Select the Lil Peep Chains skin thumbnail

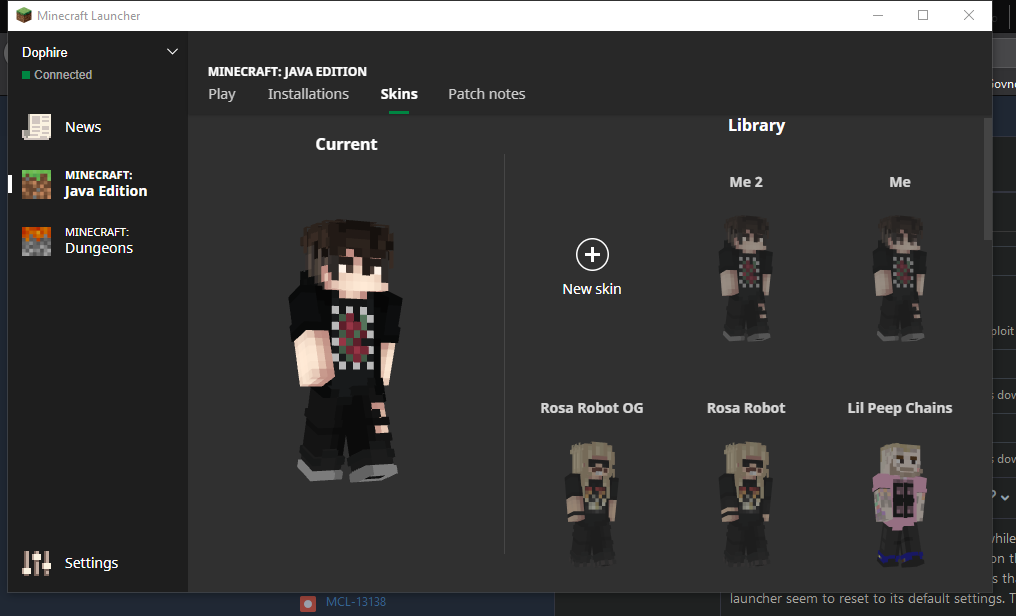coord(900,504)
